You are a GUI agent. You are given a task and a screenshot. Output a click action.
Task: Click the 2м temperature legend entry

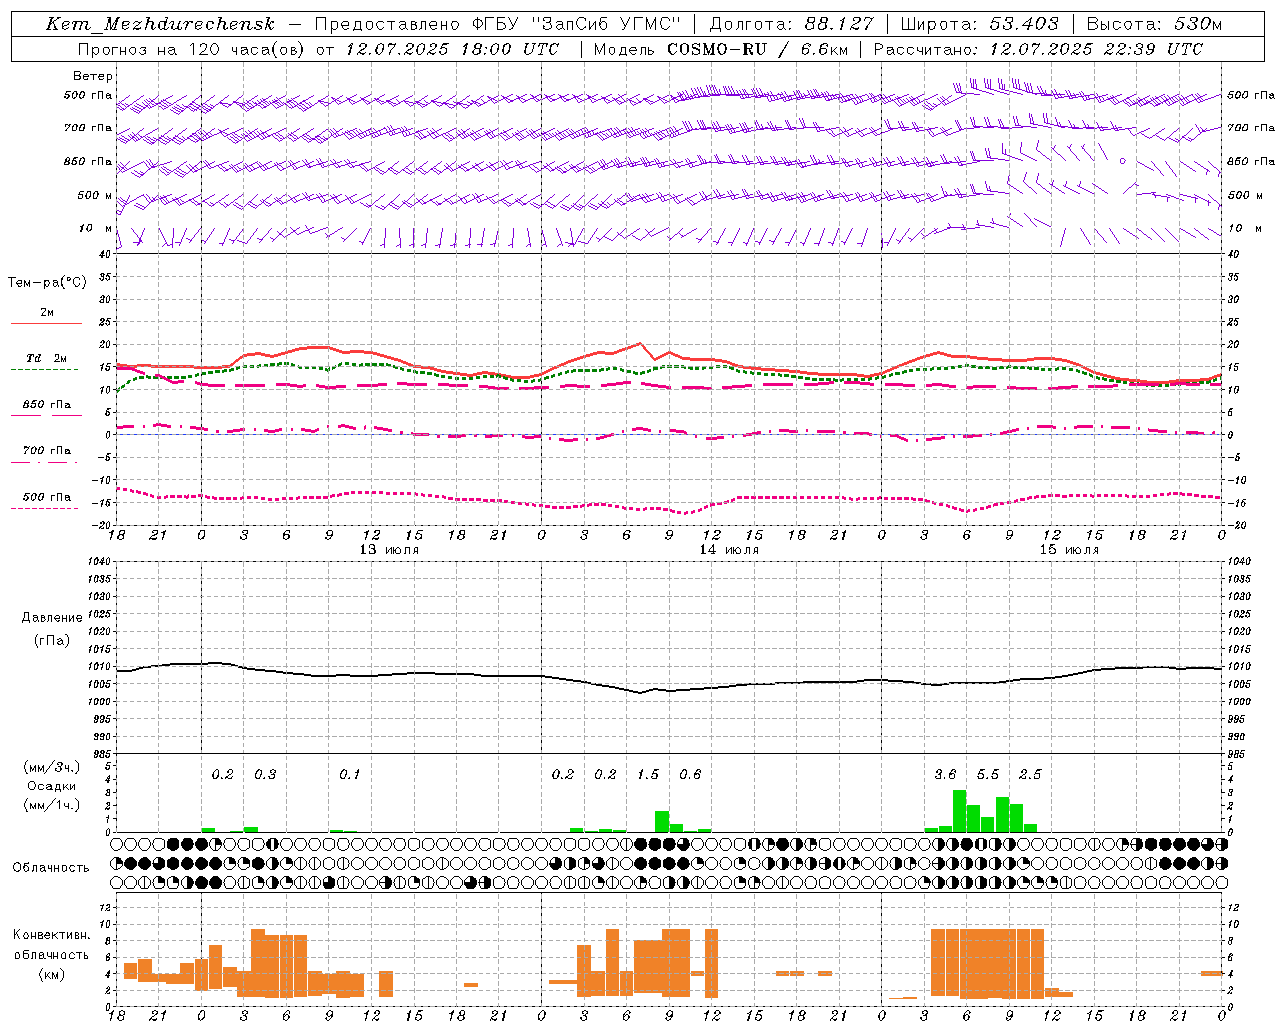click(x=47, y=312)
